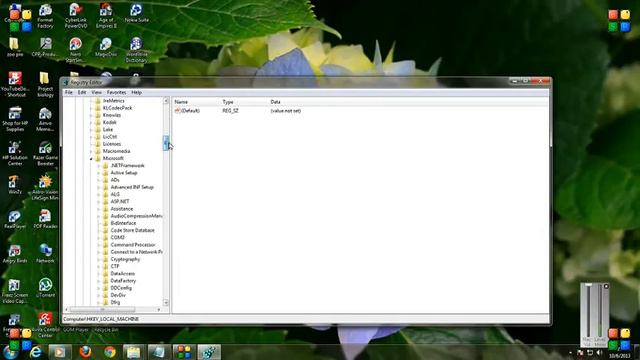The height and width of the screenshot is (360, 640).
Task: Launch the Nero StartSmart desktop icon
Action: [x=76, y=50]
